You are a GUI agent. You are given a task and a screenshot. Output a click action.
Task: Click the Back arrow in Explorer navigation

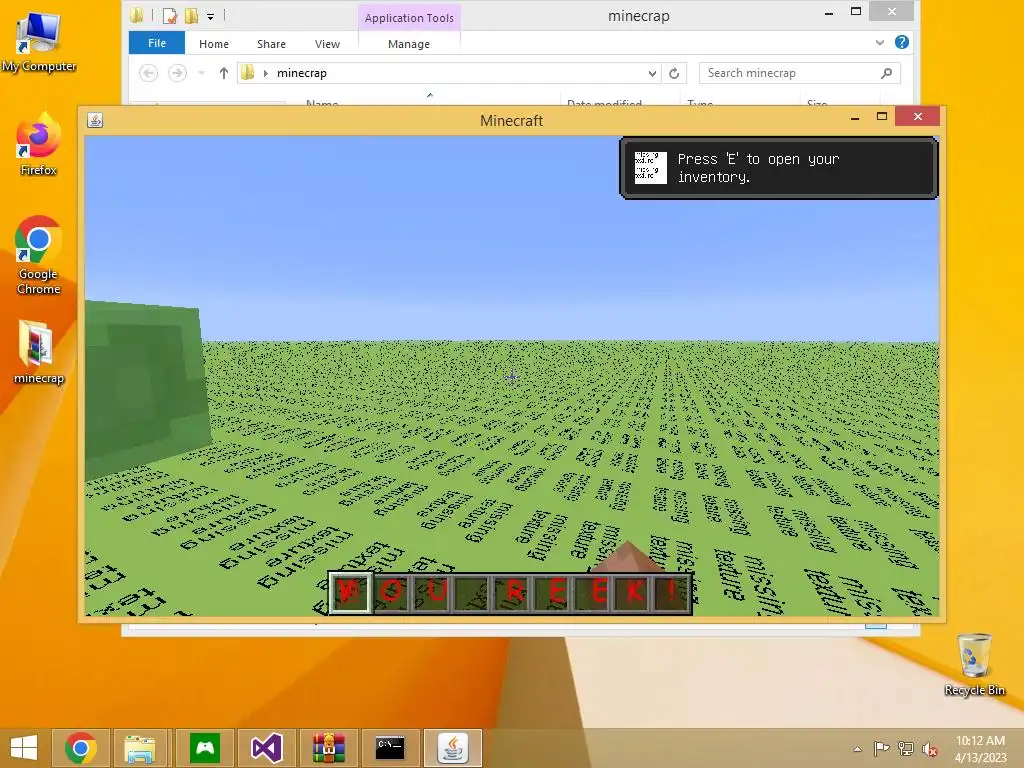coord(148,73)
